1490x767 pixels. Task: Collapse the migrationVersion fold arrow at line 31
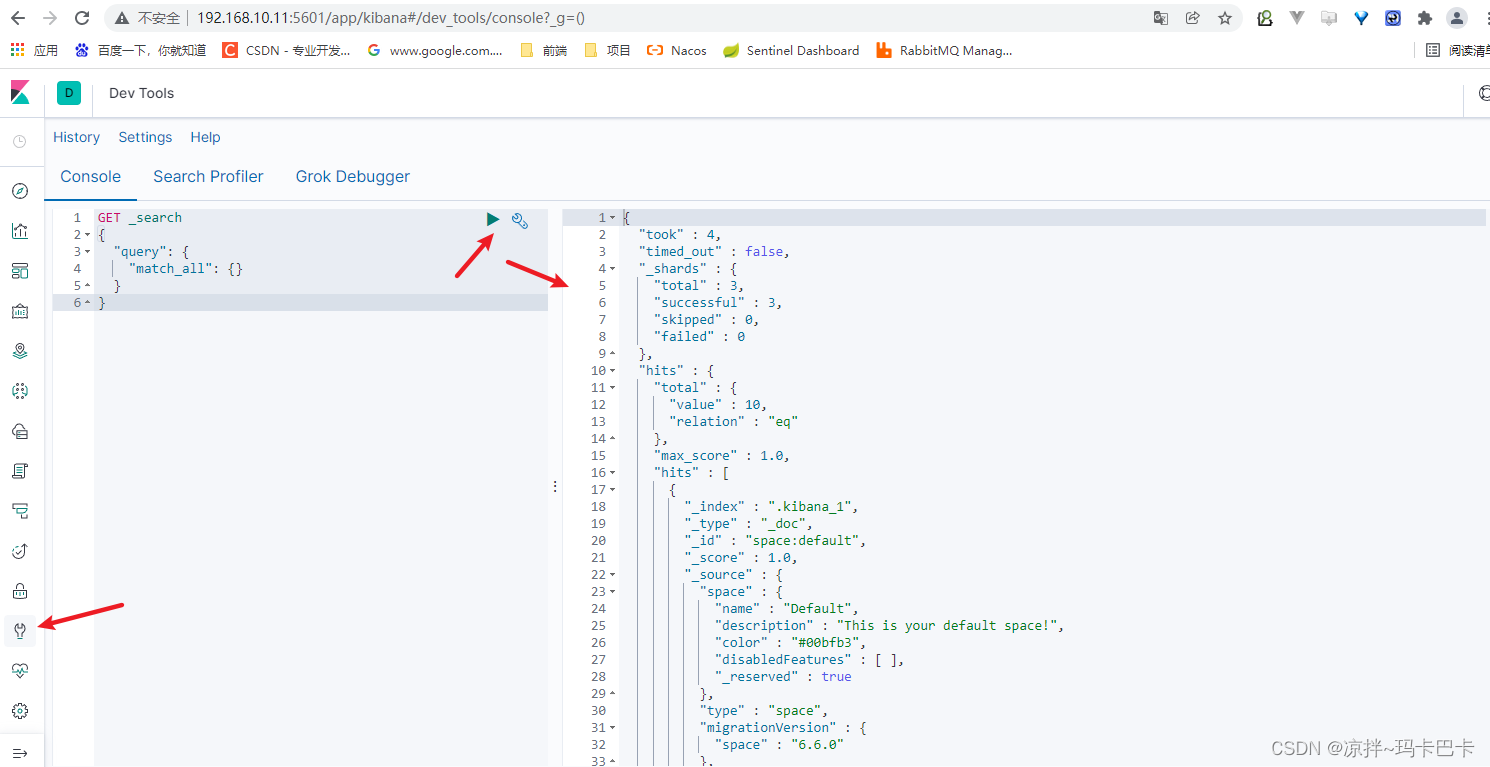click(x=613, y=728)
